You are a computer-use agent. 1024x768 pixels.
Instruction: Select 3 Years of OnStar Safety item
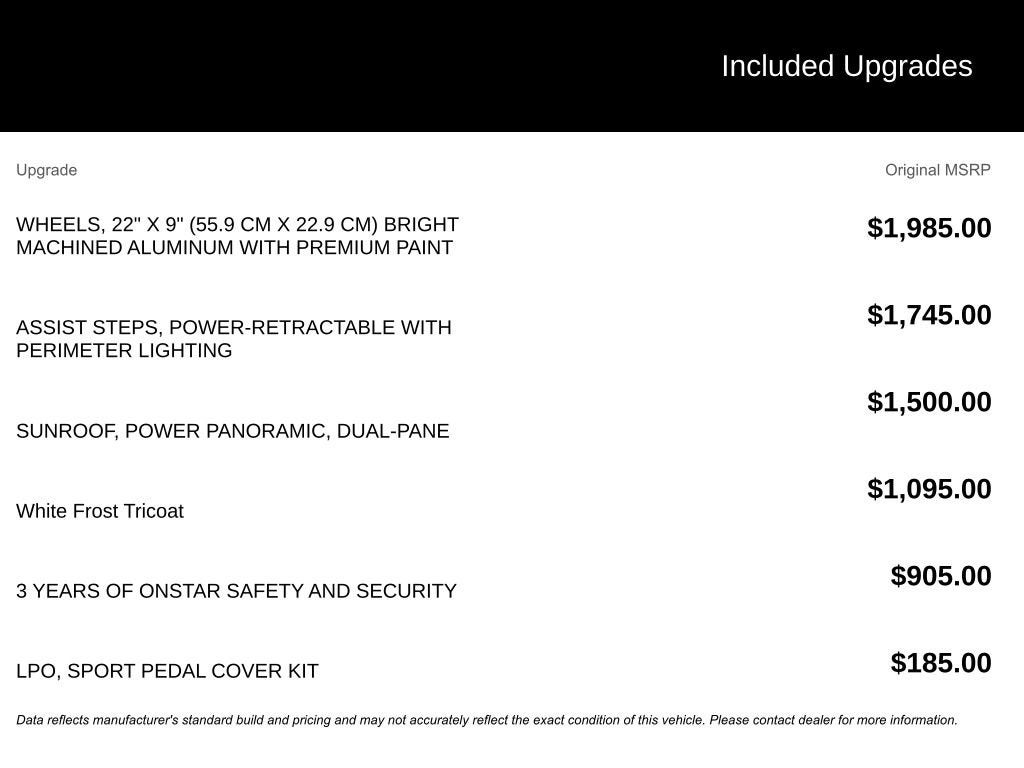[x=236, y=591]
